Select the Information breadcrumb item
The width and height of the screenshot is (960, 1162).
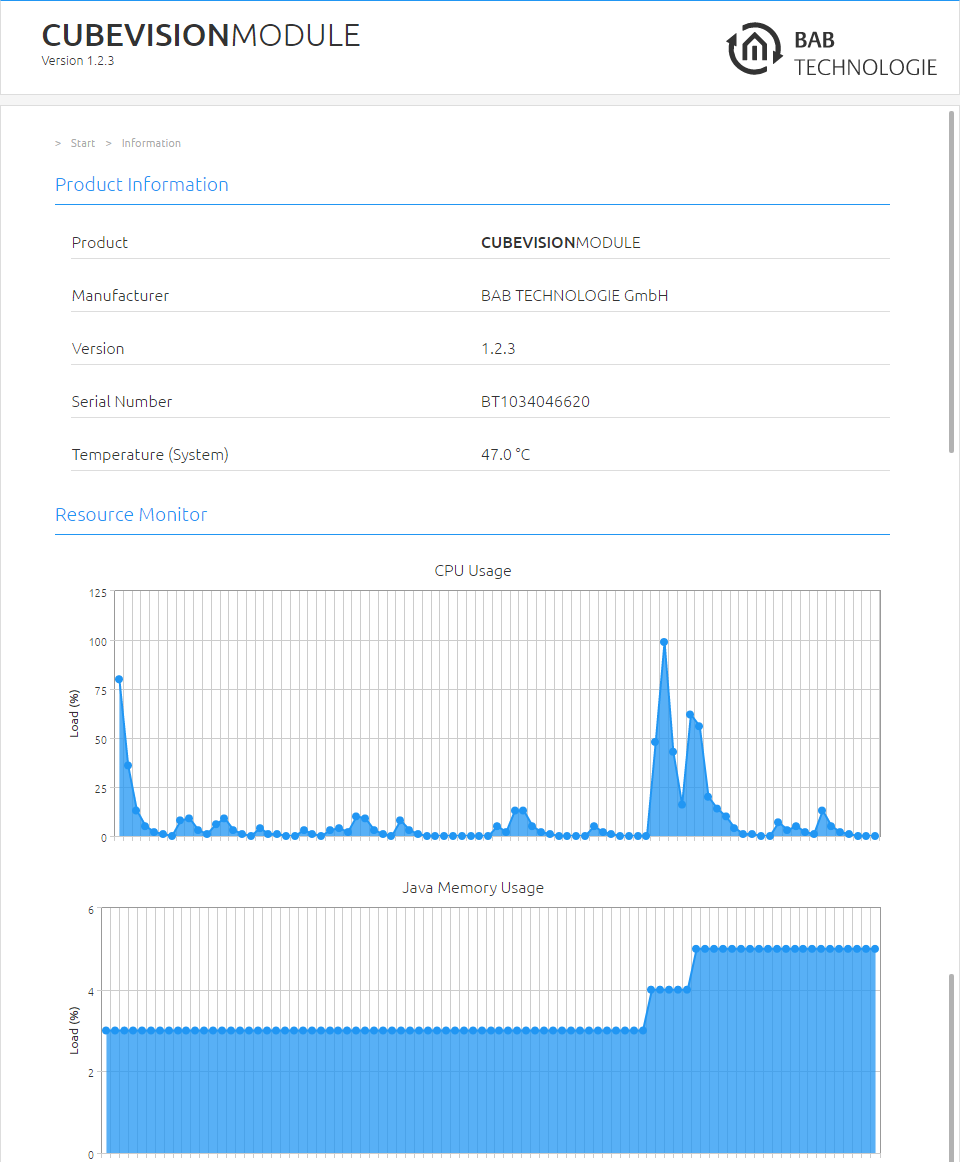tap(151, 143)
